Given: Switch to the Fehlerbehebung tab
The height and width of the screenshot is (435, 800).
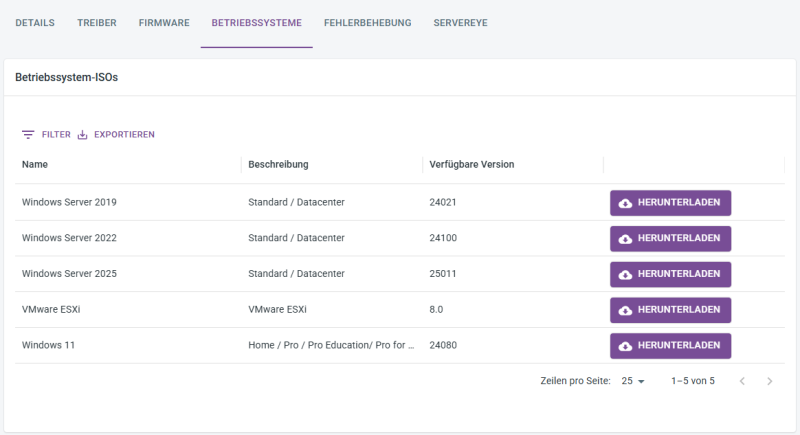Looking at the screenshot, I should (x=367, y=23).
